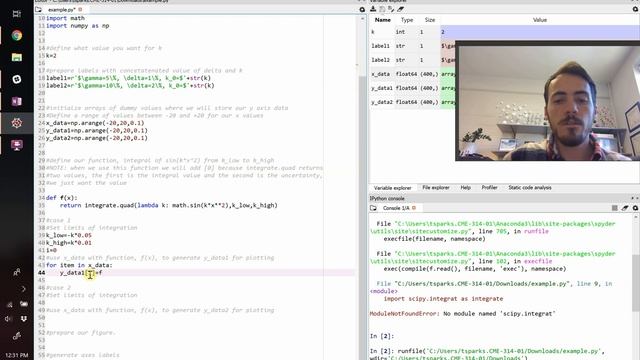Open the editor pane options gear

click(x=362, y=9)
